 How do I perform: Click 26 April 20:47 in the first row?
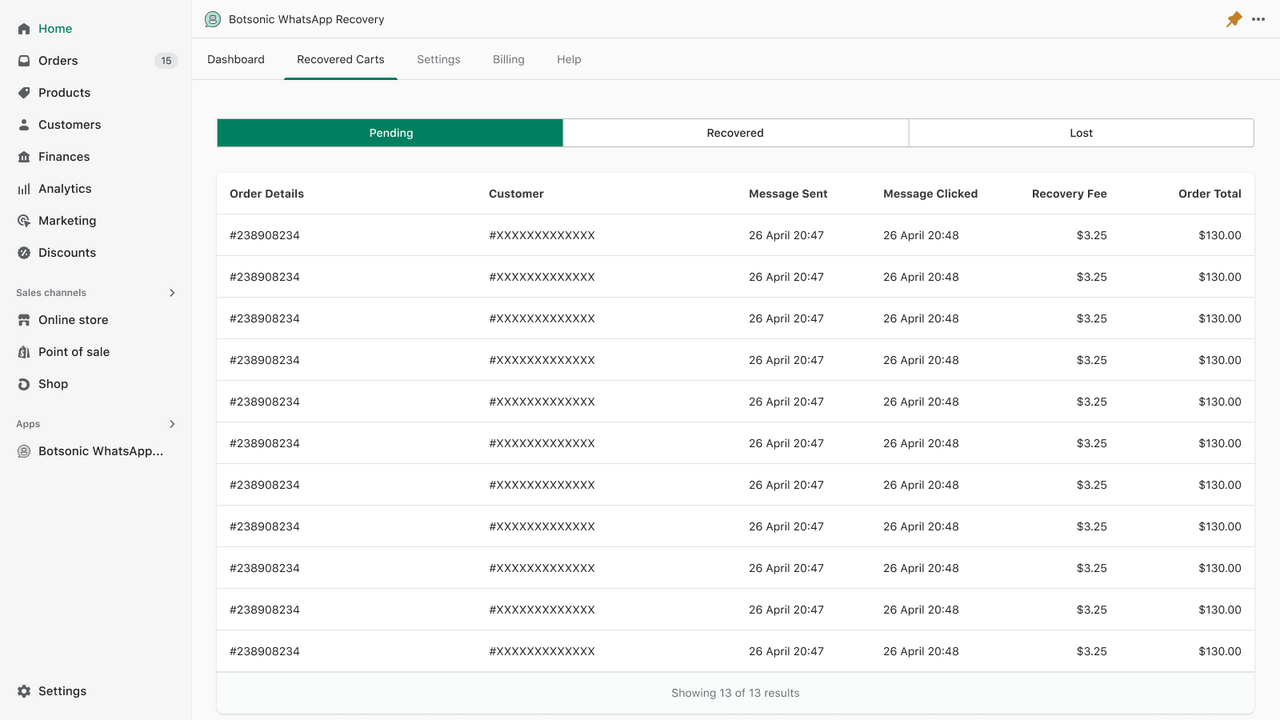coord(786,236)
